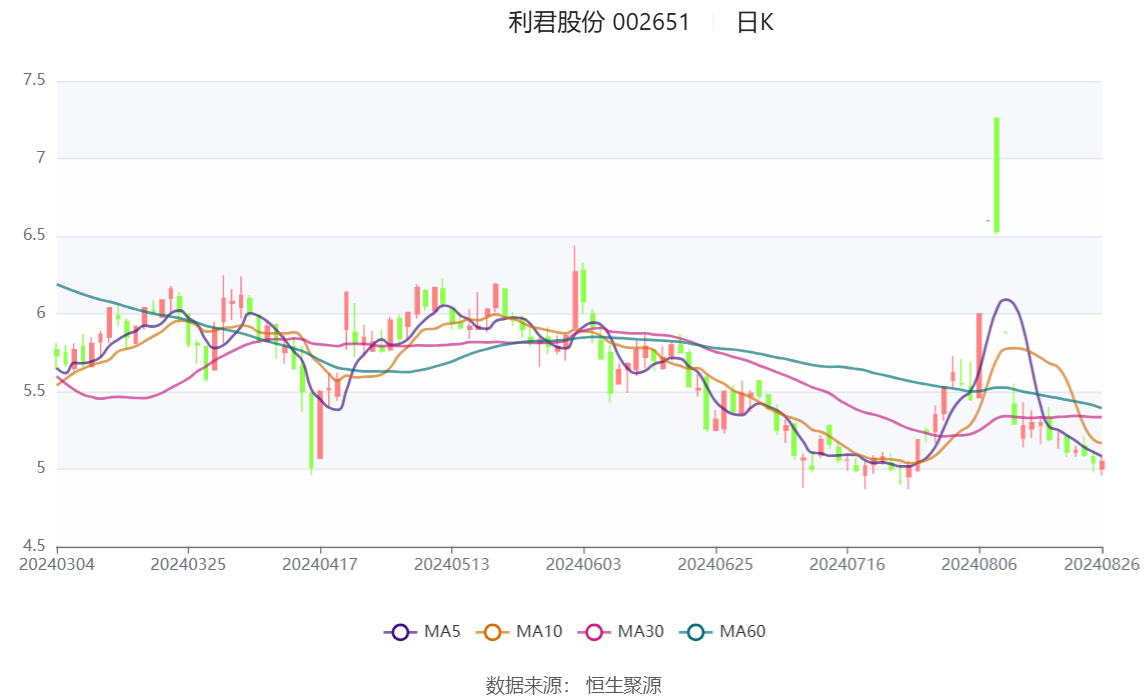Click the 5.5 y-axis price label

34,391
